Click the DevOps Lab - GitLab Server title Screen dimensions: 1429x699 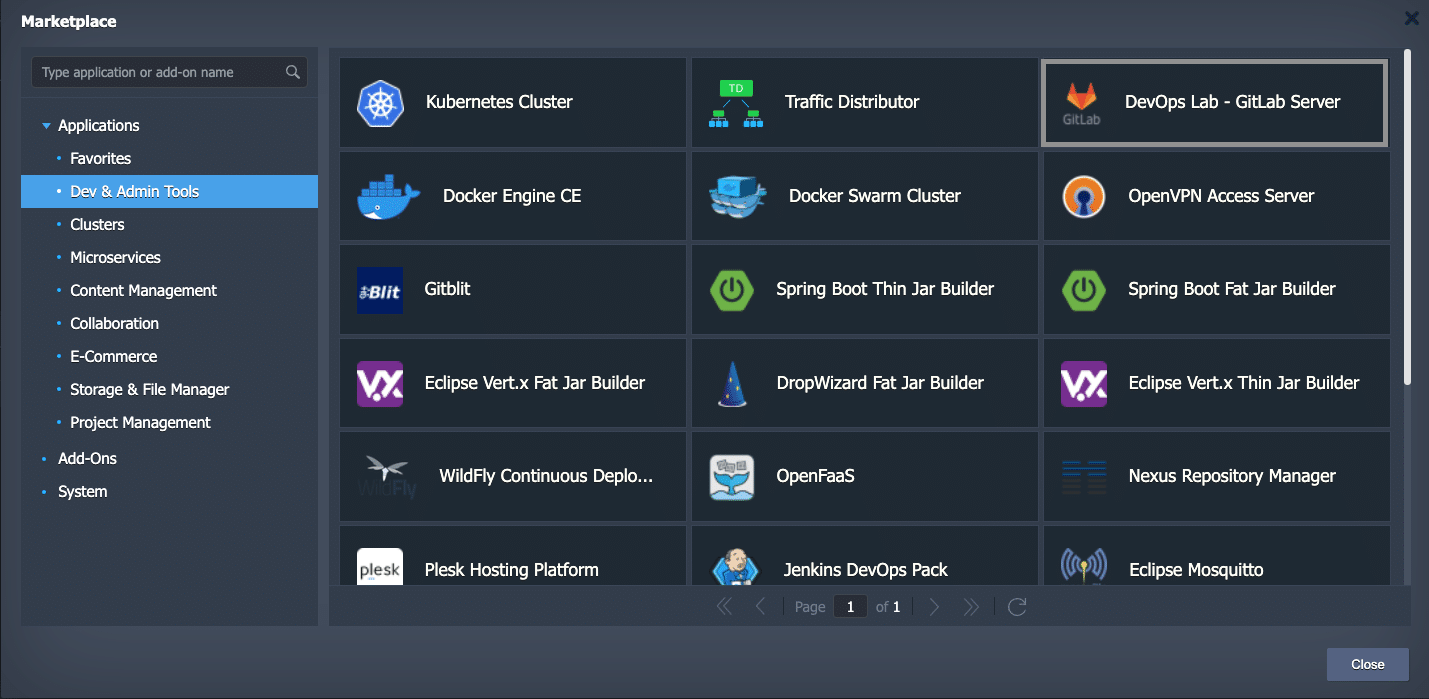(x=1232, y=102)
